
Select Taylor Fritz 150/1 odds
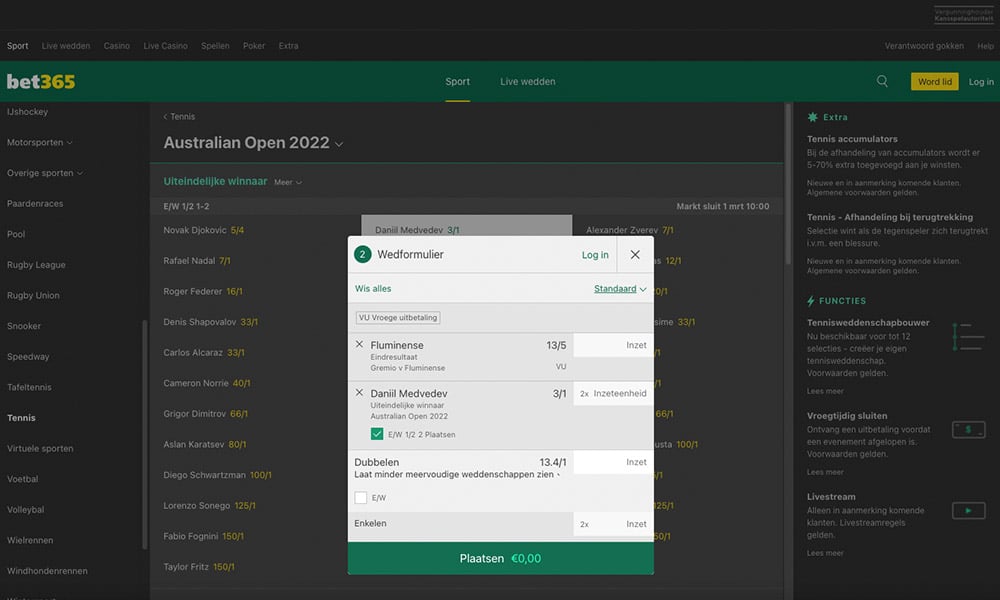[198, 567]
